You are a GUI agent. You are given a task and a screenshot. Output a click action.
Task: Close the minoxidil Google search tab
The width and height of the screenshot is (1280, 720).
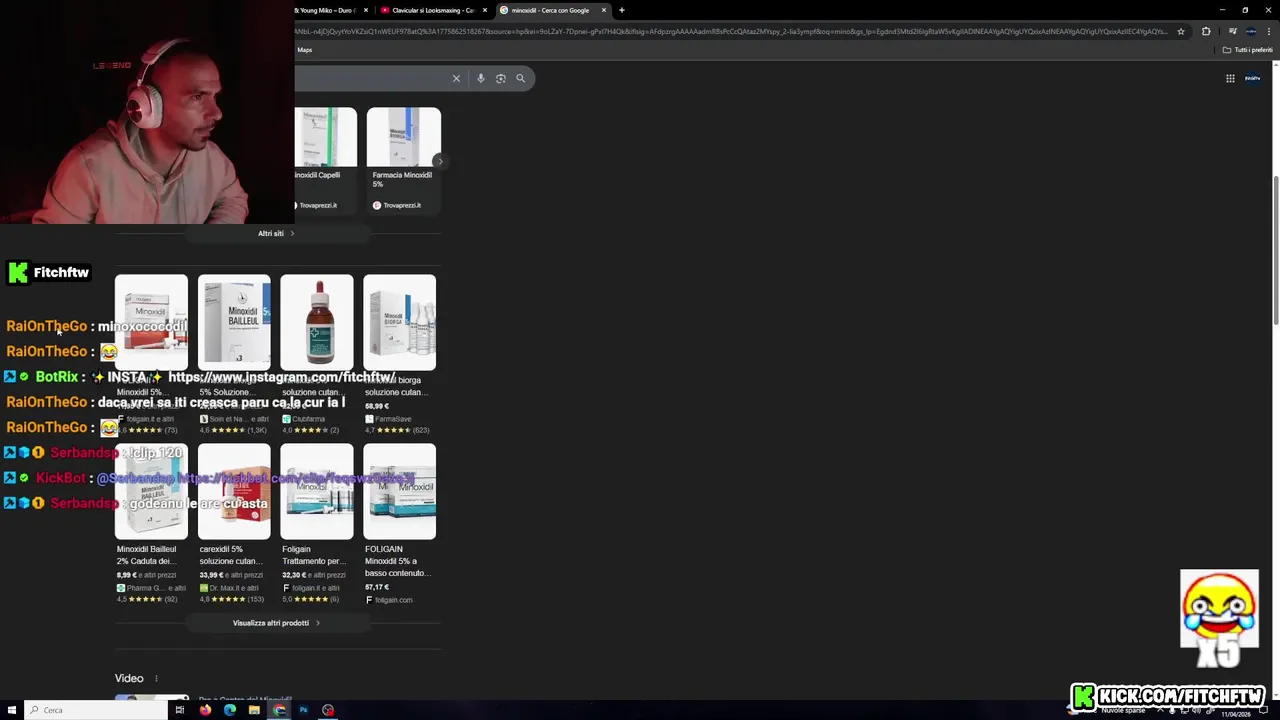(604, 10)
